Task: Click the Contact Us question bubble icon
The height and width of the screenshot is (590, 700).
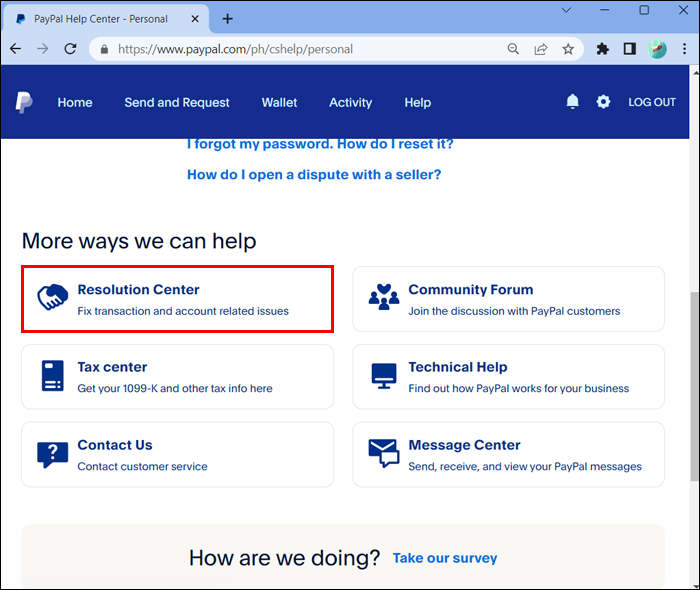Action: pyautogui.click(x=52, y=454)
